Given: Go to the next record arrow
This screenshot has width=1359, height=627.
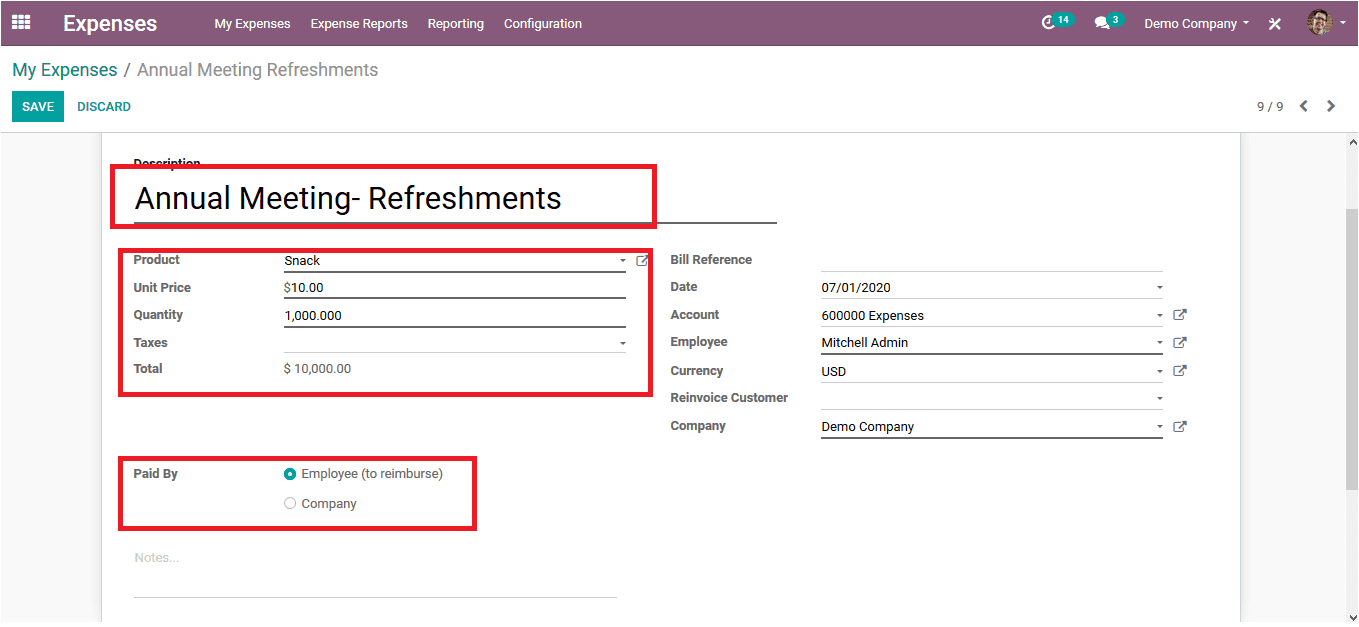Looking at the screenshot, I should click(1330, 106).
